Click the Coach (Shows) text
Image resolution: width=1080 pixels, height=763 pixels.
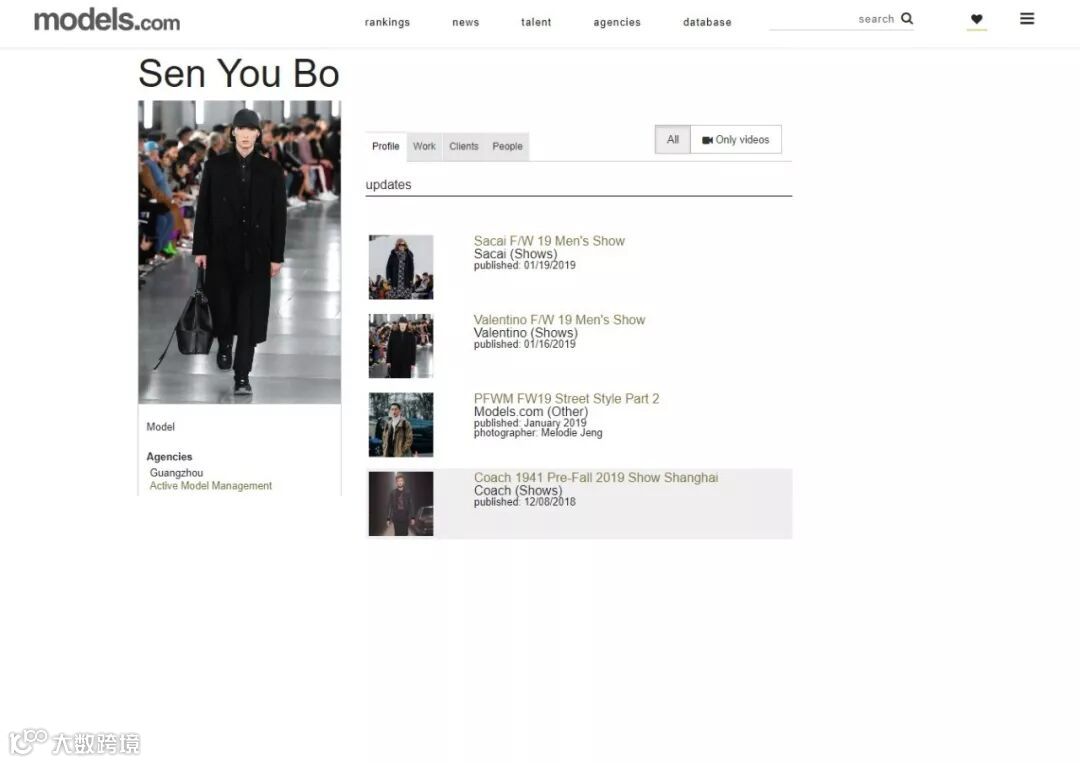point(518,490)
